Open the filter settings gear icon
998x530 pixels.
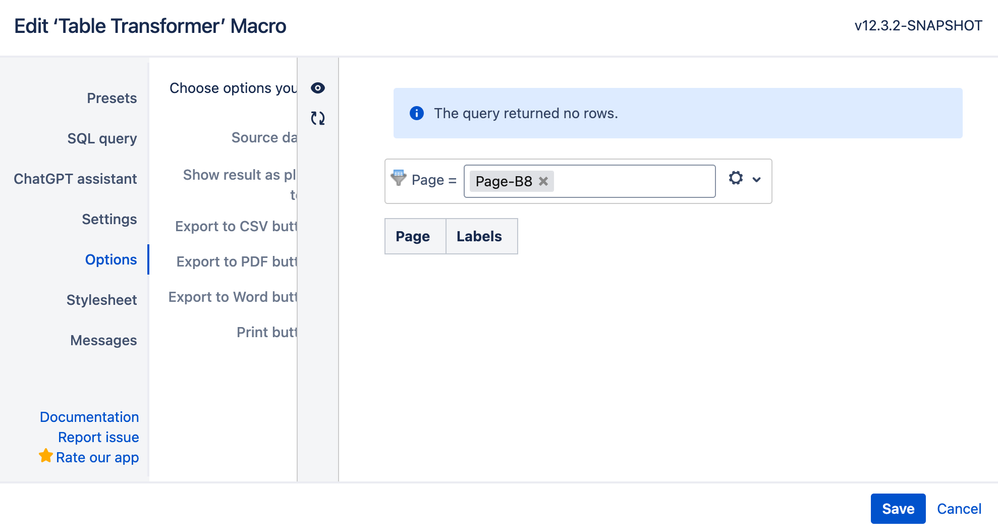[x=736, y=178]
